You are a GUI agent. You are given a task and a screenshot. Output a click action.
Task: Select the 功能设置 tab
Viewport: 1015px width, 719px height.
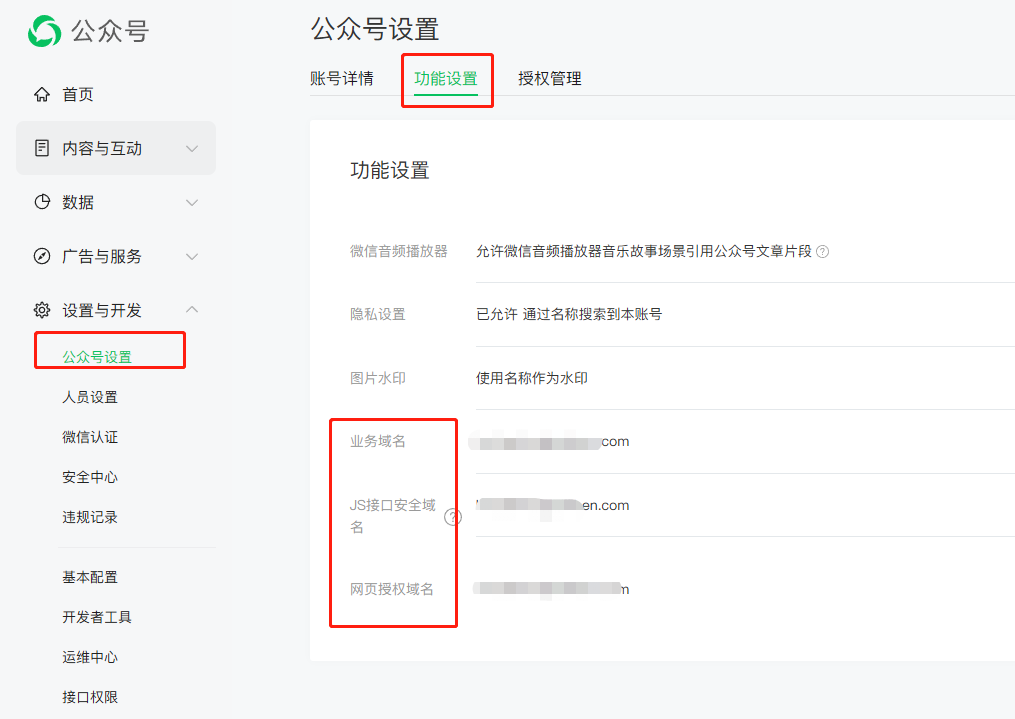click(x=446, y=78)
